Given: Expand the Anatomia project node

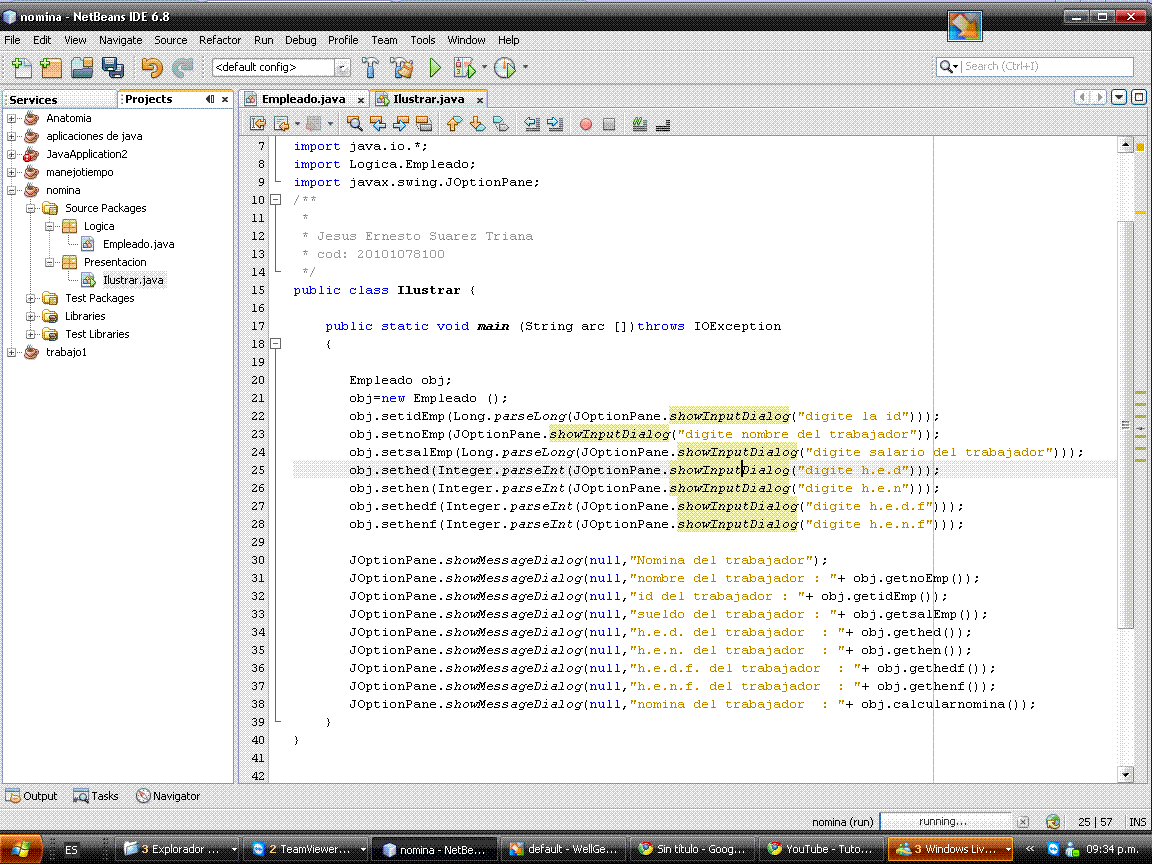Looking at the screenshot, I should (11, 118).
